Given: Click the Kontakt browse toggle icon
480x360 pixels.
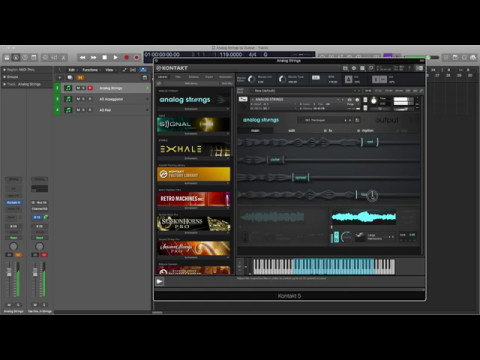Looking at the screenshot, I should (x=345, y=68).
